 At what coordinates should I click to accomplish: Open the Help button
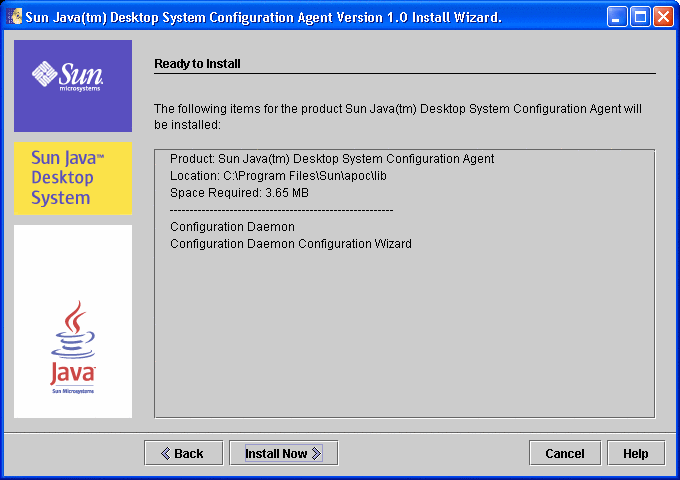pyautogui.click(x=636, y=453)
